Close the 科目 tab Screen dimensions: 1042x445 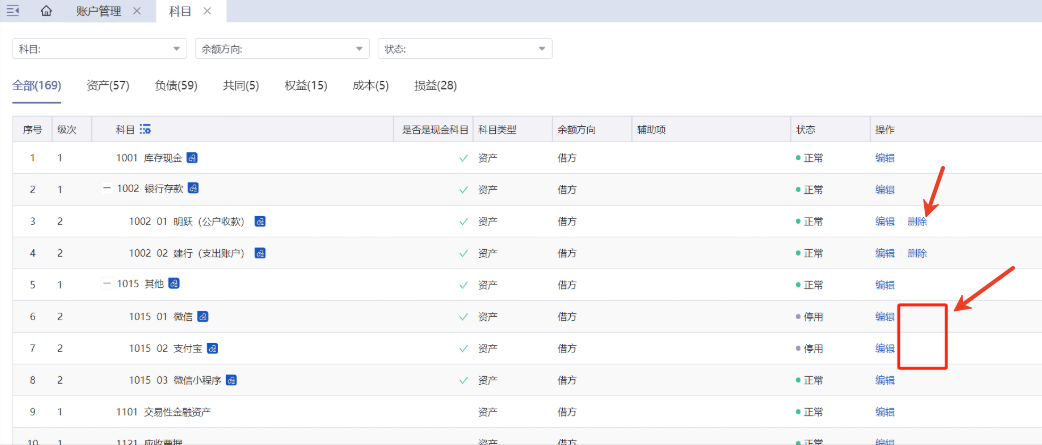click(x=207, y=11)
